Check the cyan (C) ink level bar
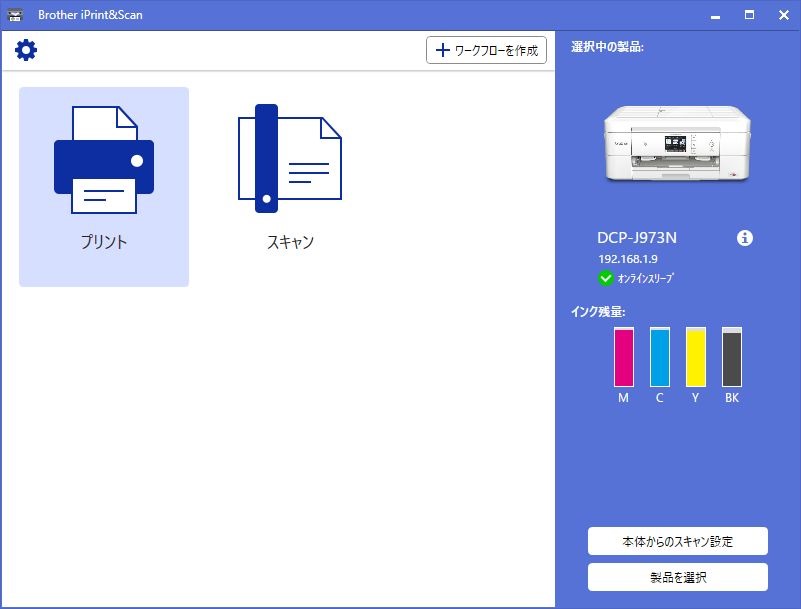The width and height of the screenshot is (801, 609). (659, 357)
